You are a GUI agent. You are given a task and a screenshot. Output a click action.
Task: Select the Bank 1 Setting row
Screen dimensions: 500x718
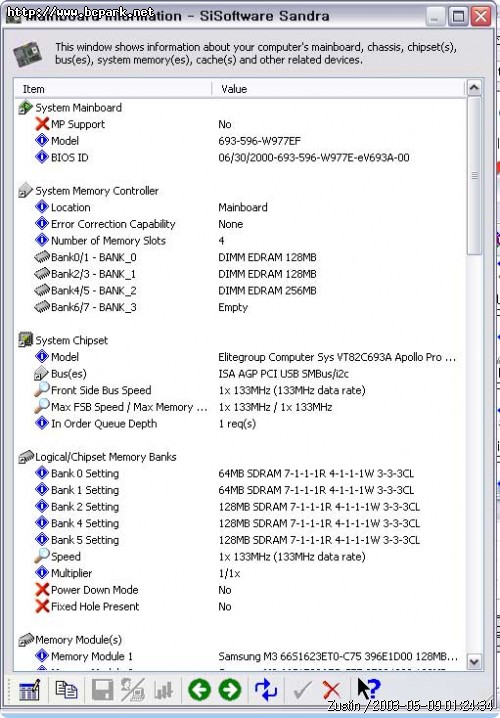click(240, 490)
